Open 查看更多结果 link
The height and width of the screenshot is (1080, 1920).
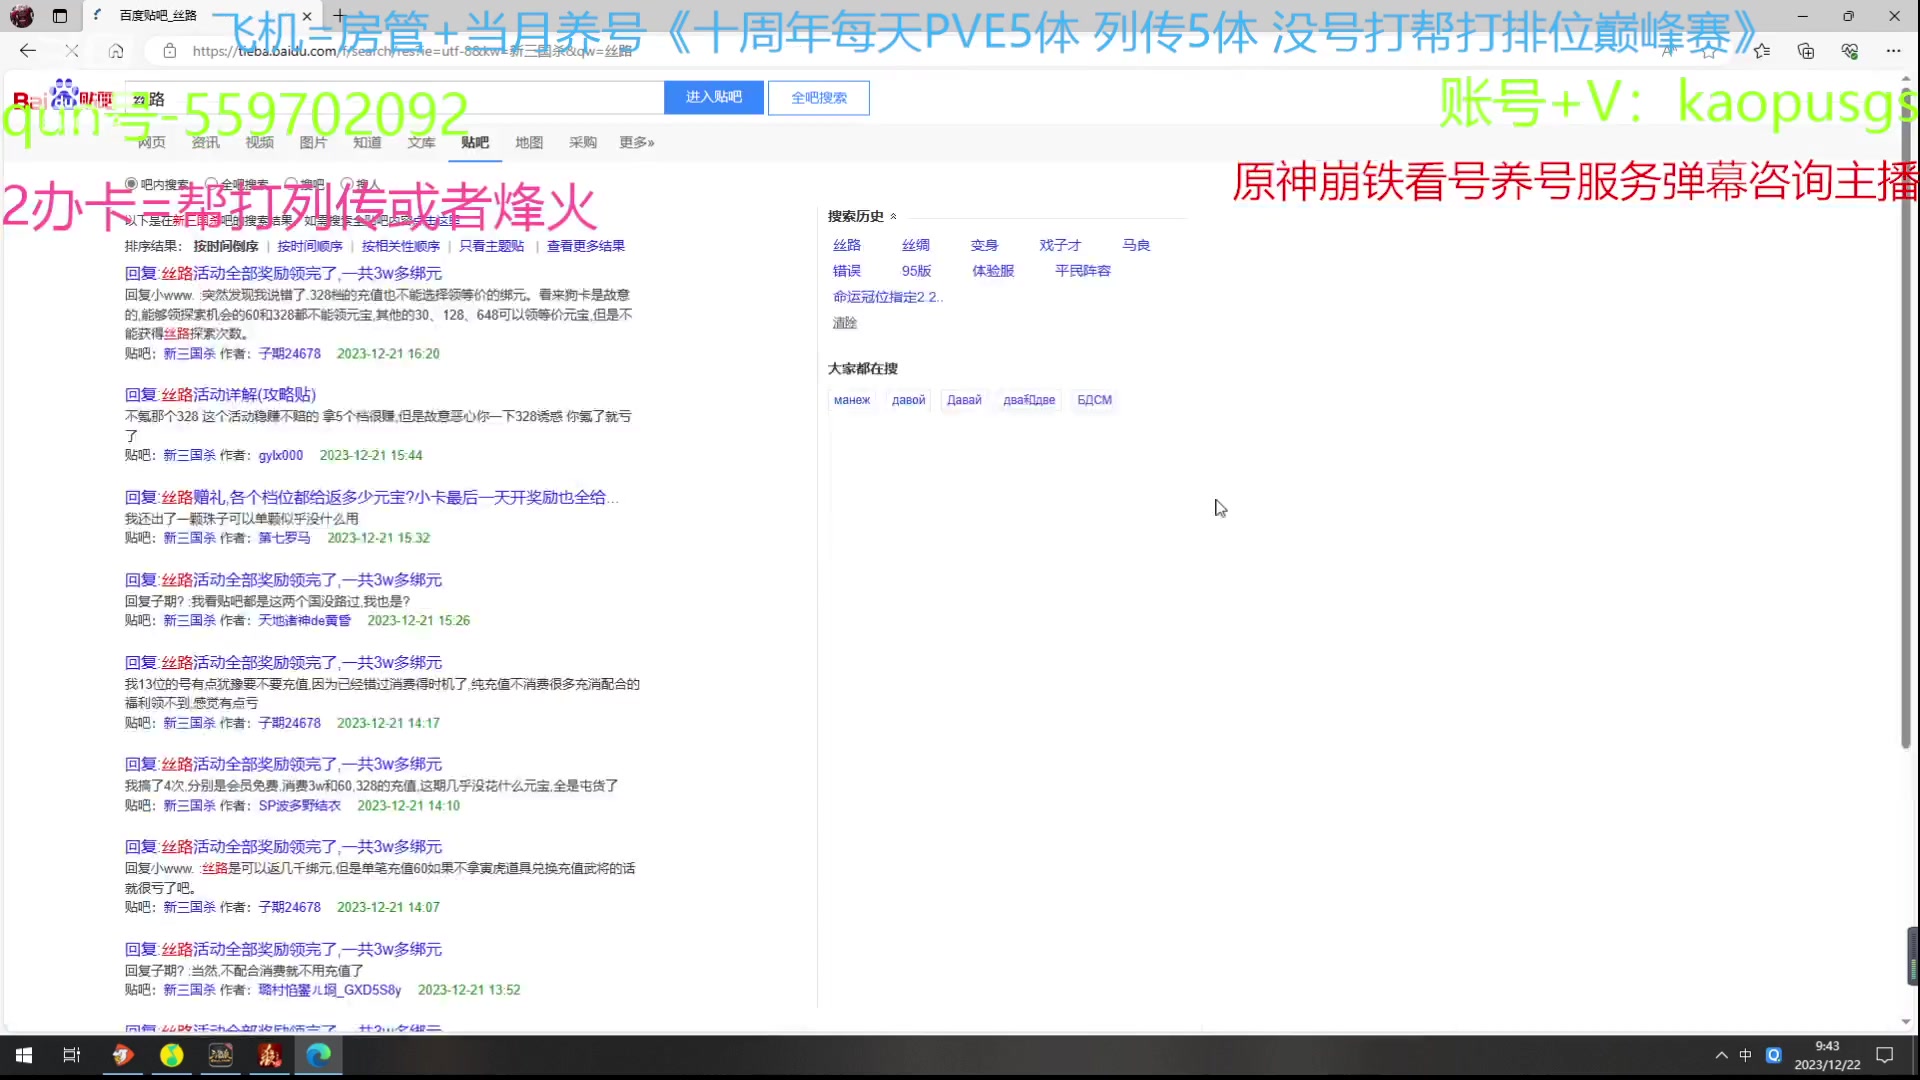(586, 246)
